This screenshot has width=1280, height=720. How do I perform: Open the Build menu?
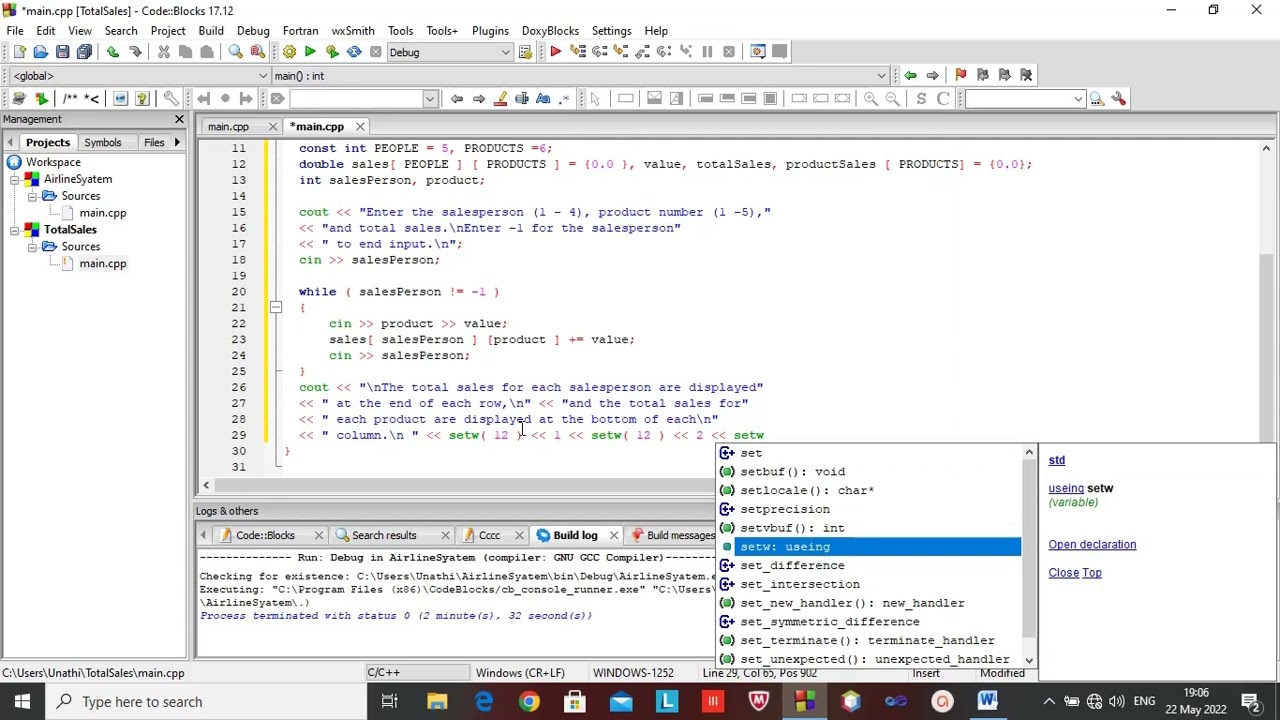tap(211, 31)
